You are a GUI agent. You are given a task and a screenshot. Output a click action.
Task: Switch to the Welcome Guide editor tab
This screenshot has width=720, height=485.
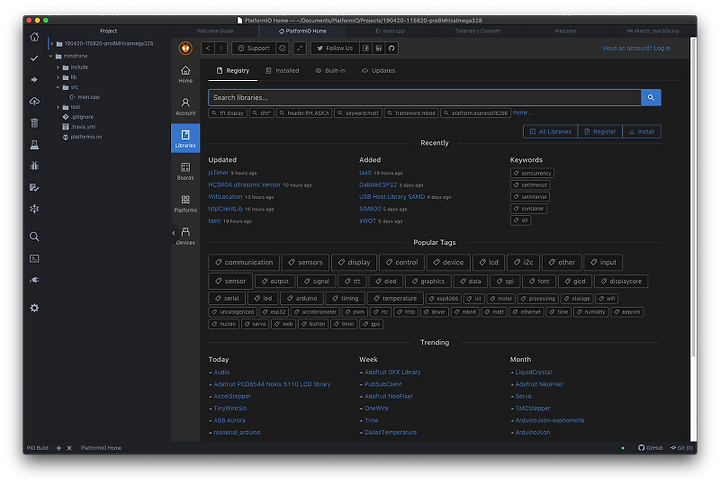pos(215,31)
